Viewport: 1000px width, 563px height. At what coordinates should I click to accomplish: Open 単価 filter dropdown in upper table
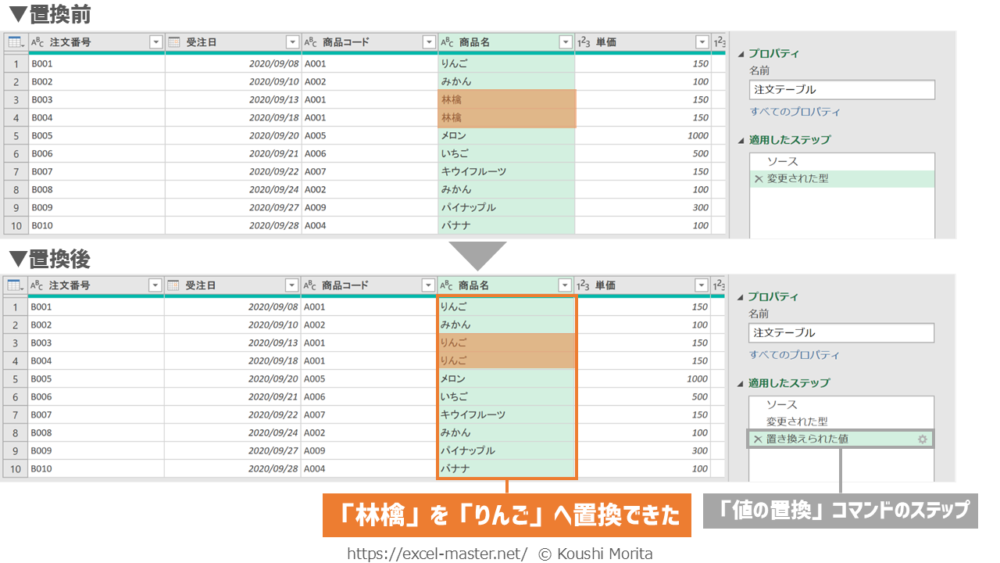[702, 42]
